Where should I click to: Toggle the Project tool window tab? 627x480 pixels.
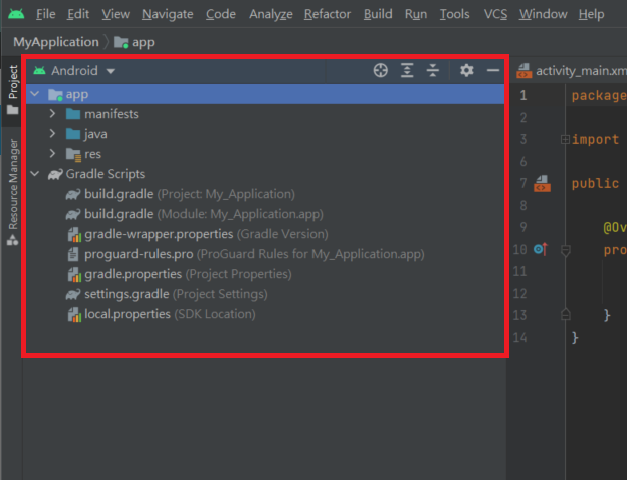(12, 90)
